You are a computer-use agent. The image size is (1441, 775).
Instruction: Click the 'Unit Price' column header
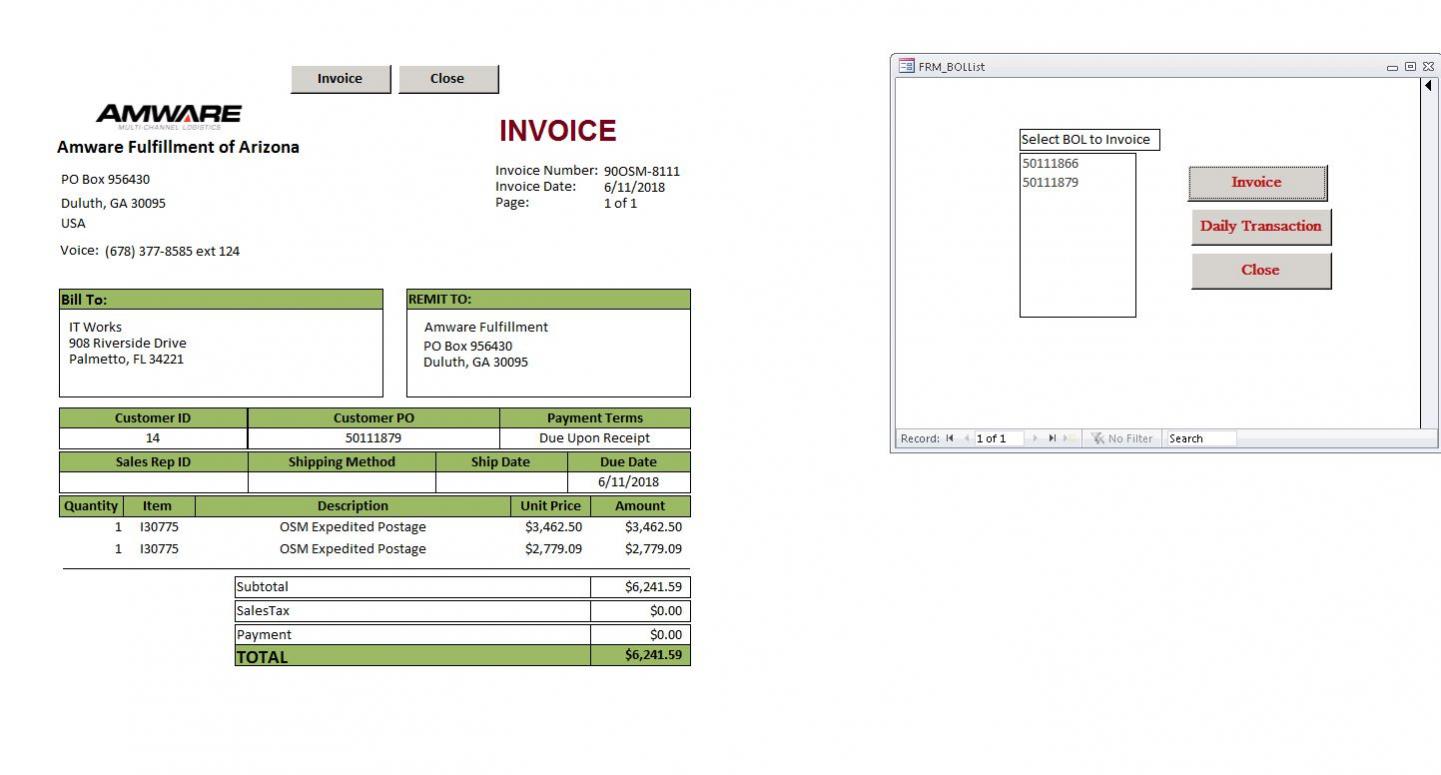[x=550, y=506]
